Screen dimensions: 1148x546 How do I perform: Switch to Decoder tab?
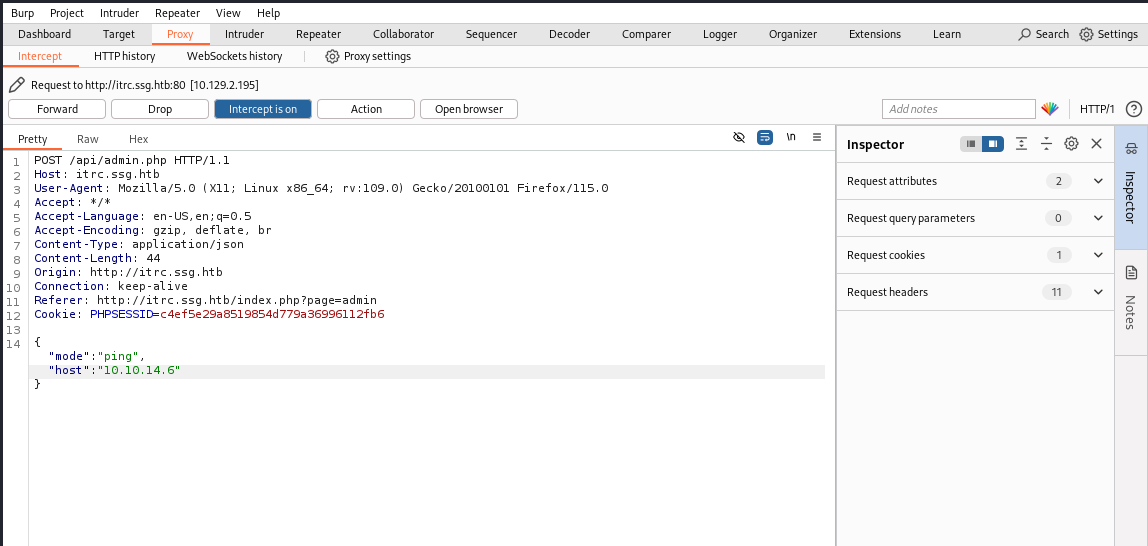[x=570, y=34]
